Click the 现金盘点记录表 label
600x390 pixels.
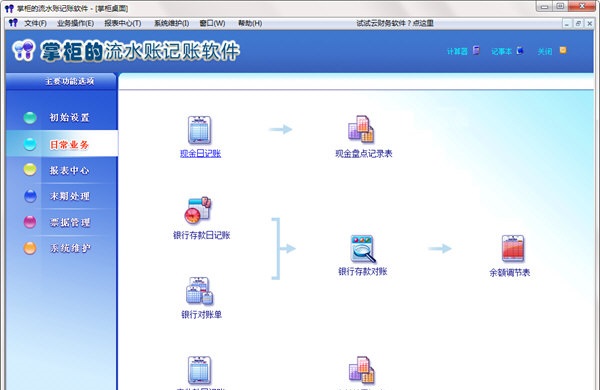click(364, 153)
